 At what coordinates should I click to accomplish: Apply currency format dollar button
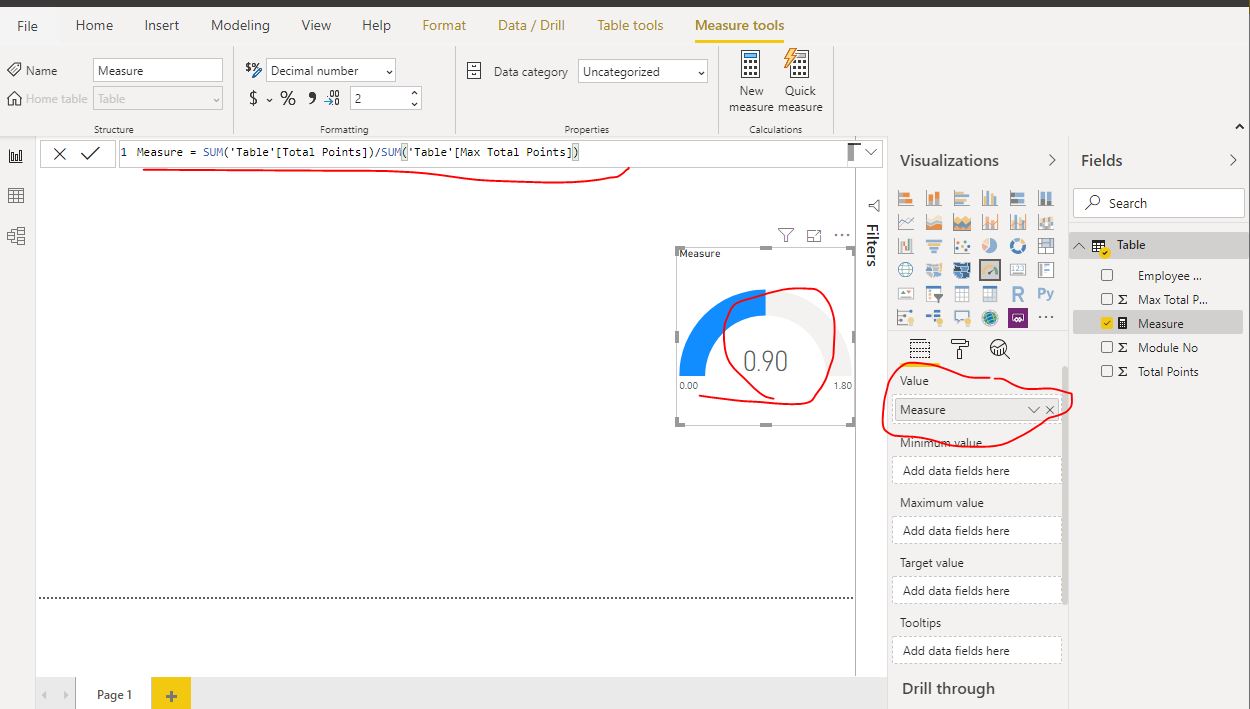click(x=253, y=98)
